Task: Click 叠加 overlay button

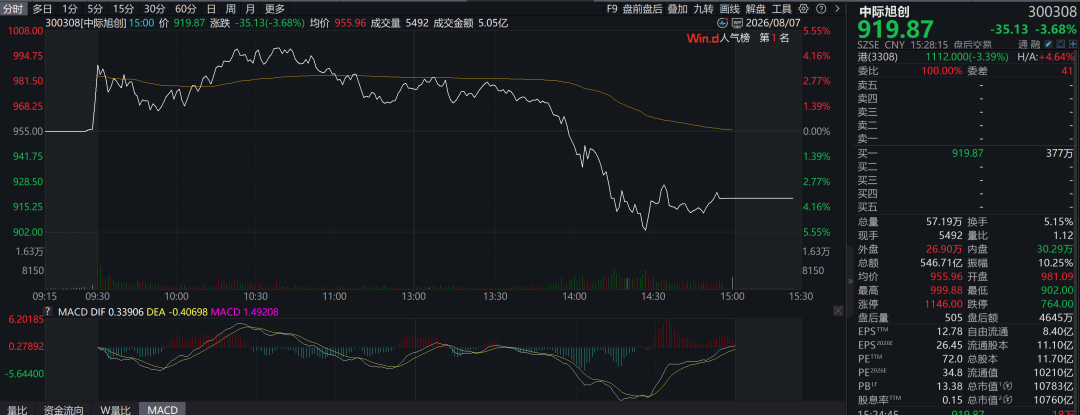Action: tap(677, 9)
